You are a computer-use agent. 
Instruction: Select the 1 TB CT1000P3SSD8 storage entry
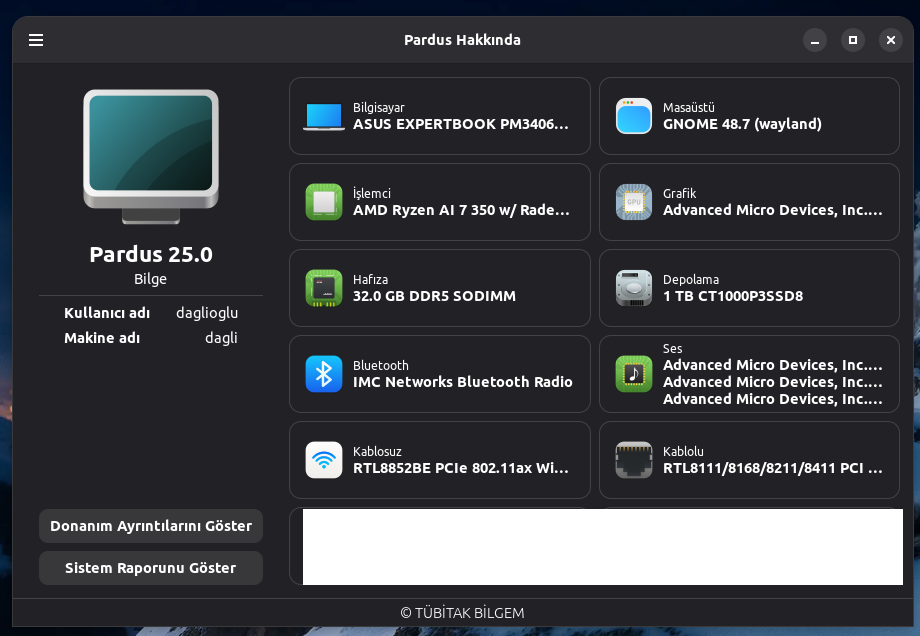point(733,297)
